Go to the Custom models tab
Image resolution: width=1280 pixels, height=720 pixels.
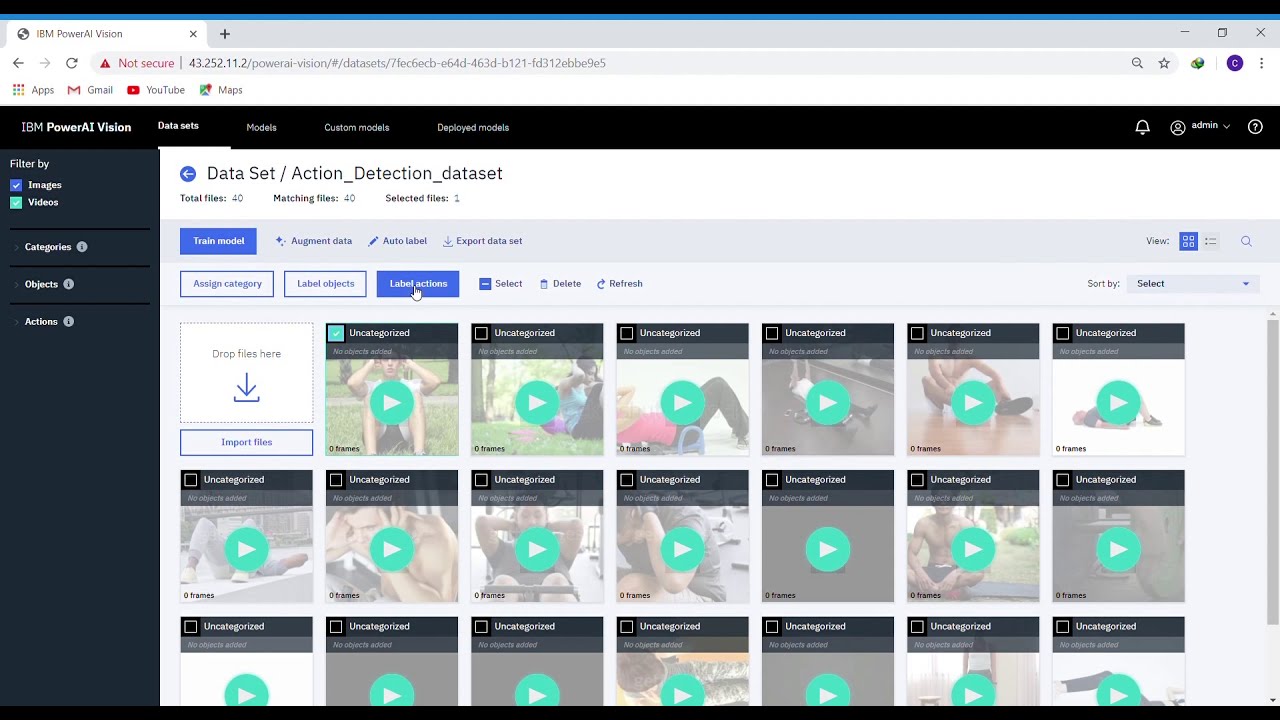[356, 128]
